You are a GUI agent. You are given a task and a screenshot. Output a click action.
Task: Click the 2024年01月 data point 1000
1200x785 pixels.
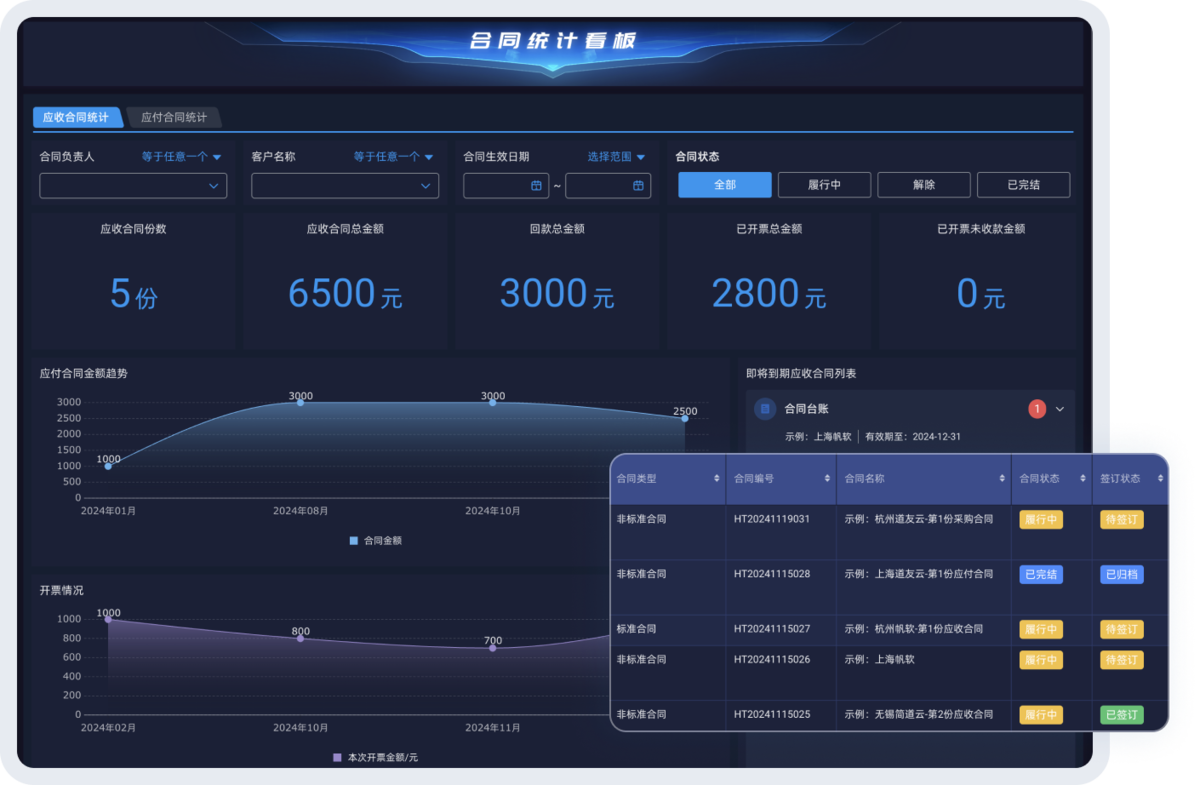click(108, 466)
